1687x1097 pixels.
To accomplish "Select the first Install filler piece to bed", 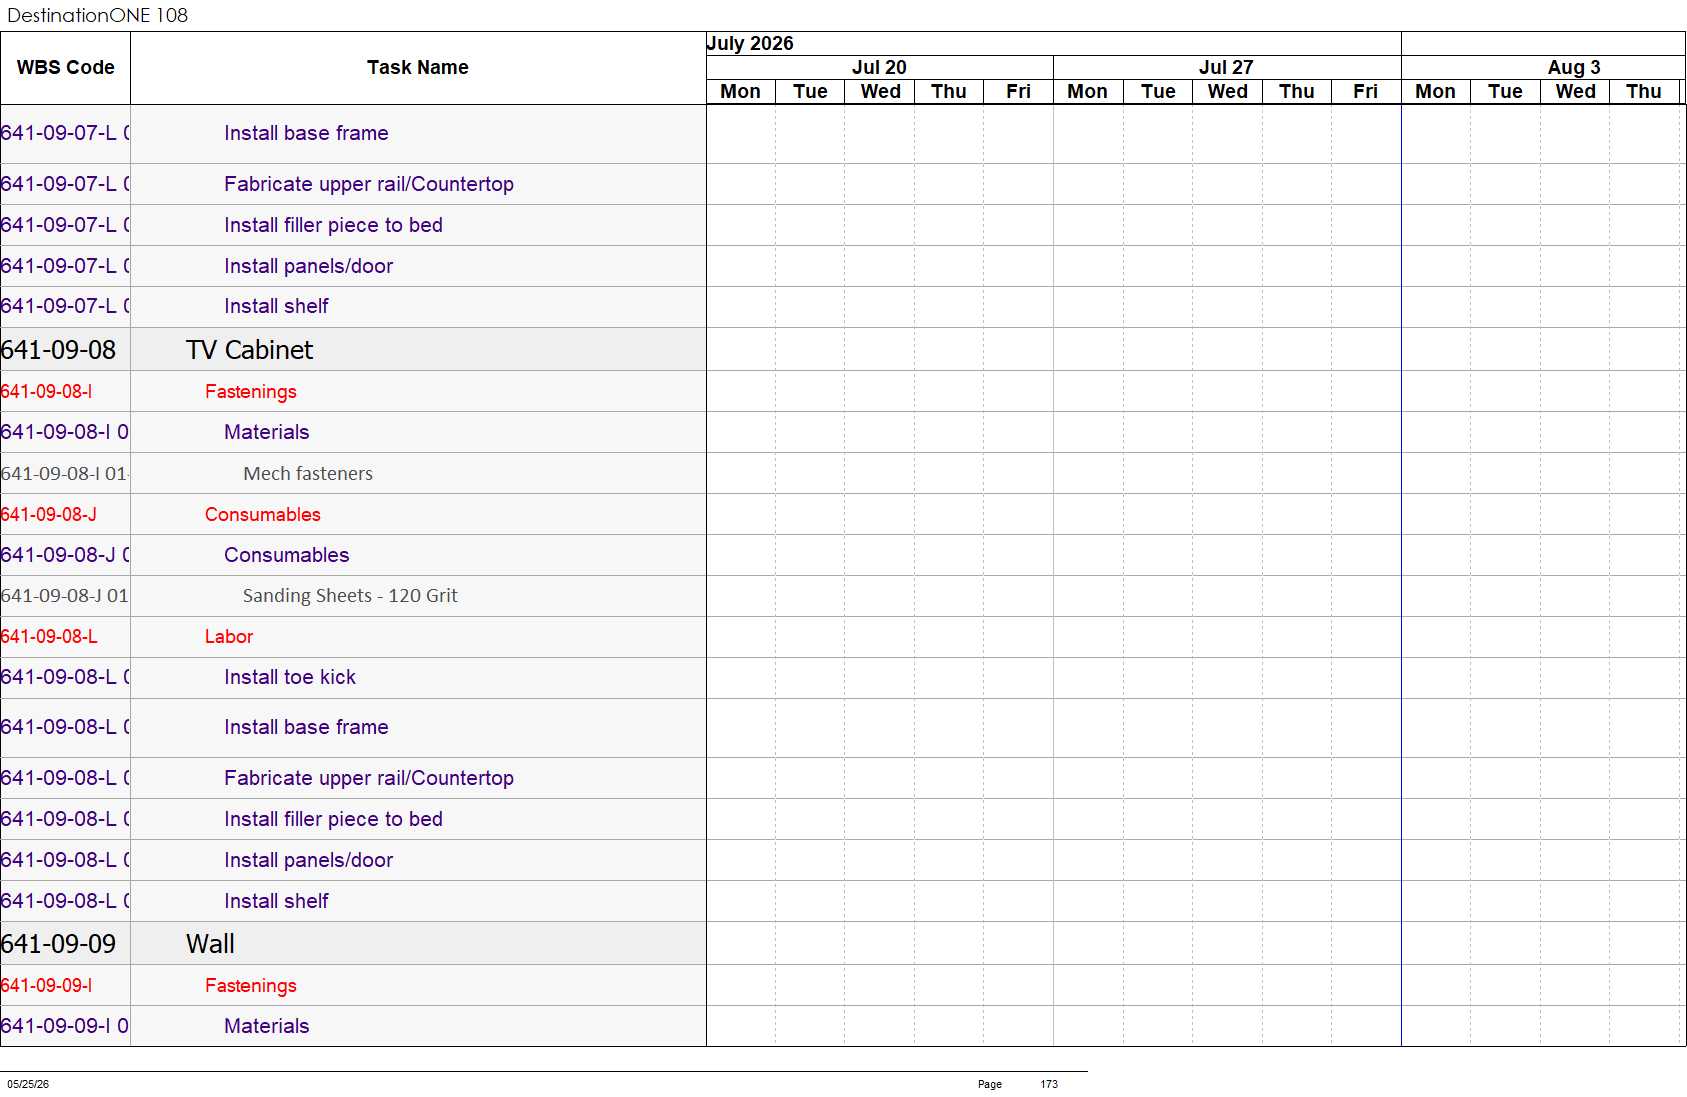I will [x=333, y=226].
